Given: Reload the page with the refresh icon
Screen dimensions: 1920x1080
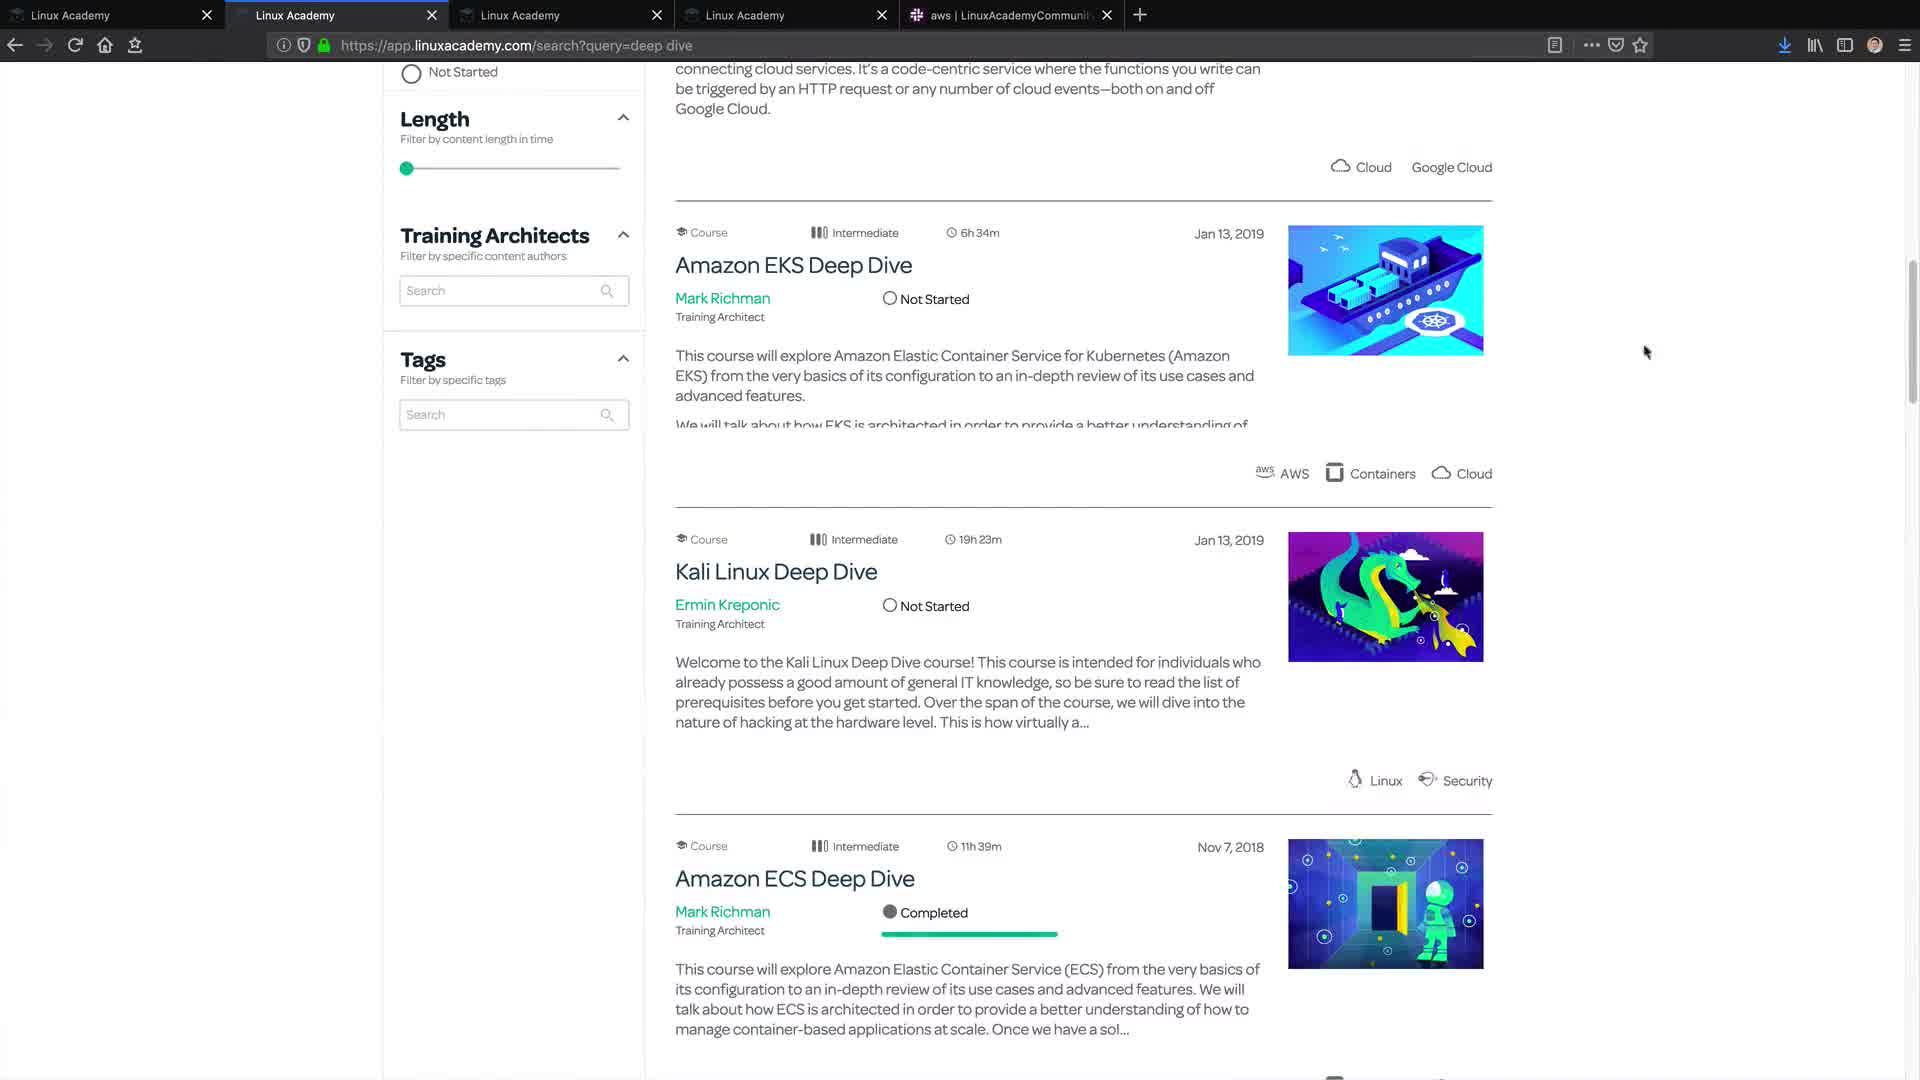Looking at the screenshot, I should click(75, 45).
